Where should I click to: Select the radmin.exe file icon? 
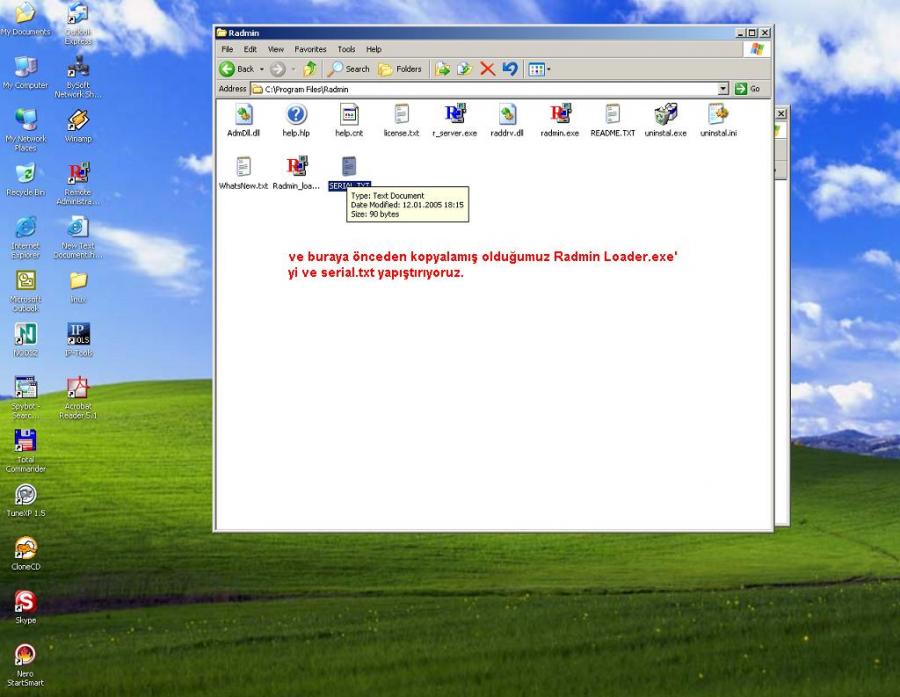coord(559,115)
